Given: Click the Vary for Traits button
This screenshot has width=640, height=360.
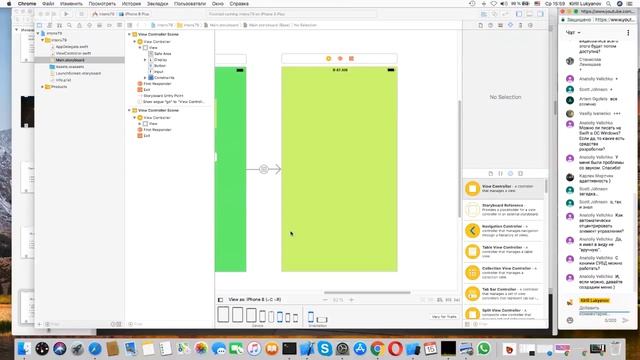Looking at the screenshot, I should (444, 317).
